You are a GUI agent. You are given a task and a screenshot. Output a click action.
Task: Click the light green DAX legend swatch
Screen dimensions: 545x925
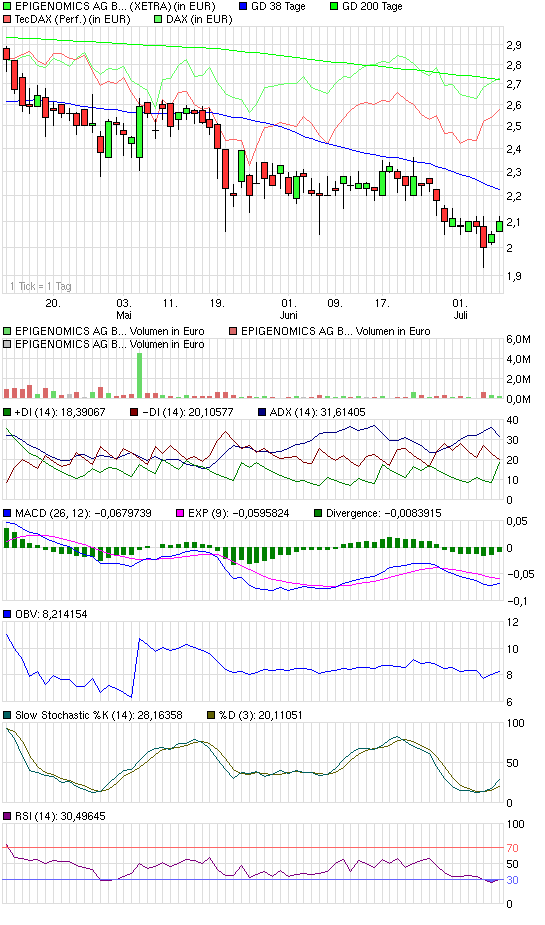[158, 19]
